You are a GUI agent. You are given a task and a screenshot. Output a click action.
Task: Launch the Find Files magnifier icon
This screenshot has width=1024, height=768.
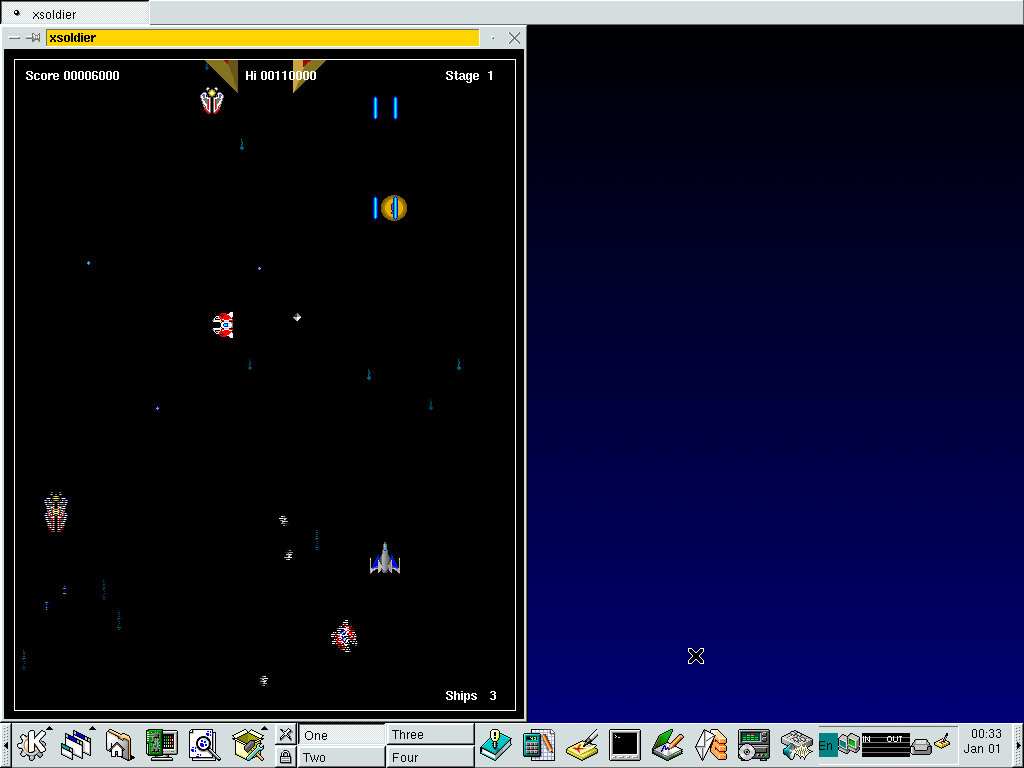click(204, 745)
